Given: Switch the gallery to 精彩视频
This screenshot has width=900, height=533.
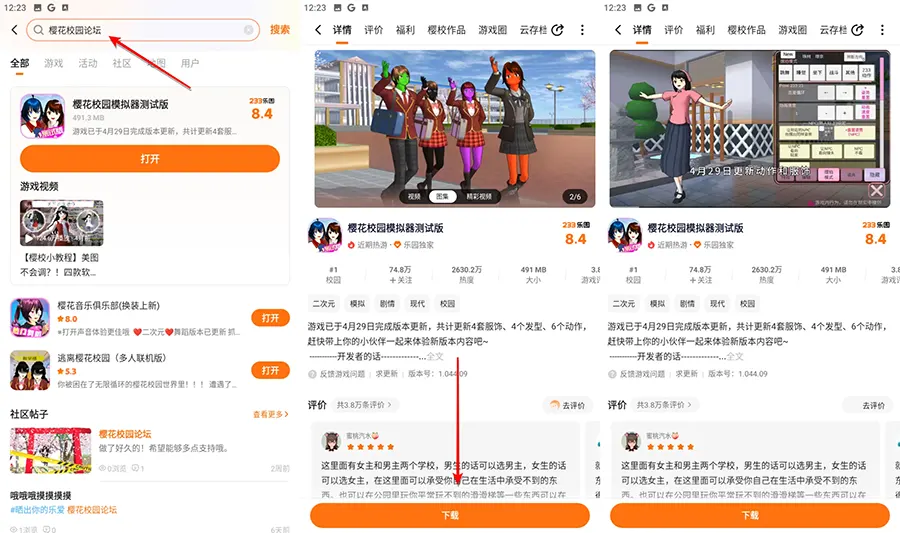Looking at the screenshot, I should (x=479, y=196).
